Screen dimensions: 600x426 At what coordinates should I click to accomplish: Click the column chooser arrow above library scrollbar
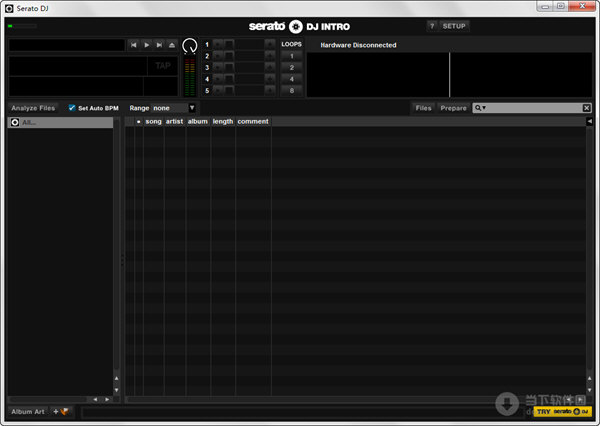589,121
